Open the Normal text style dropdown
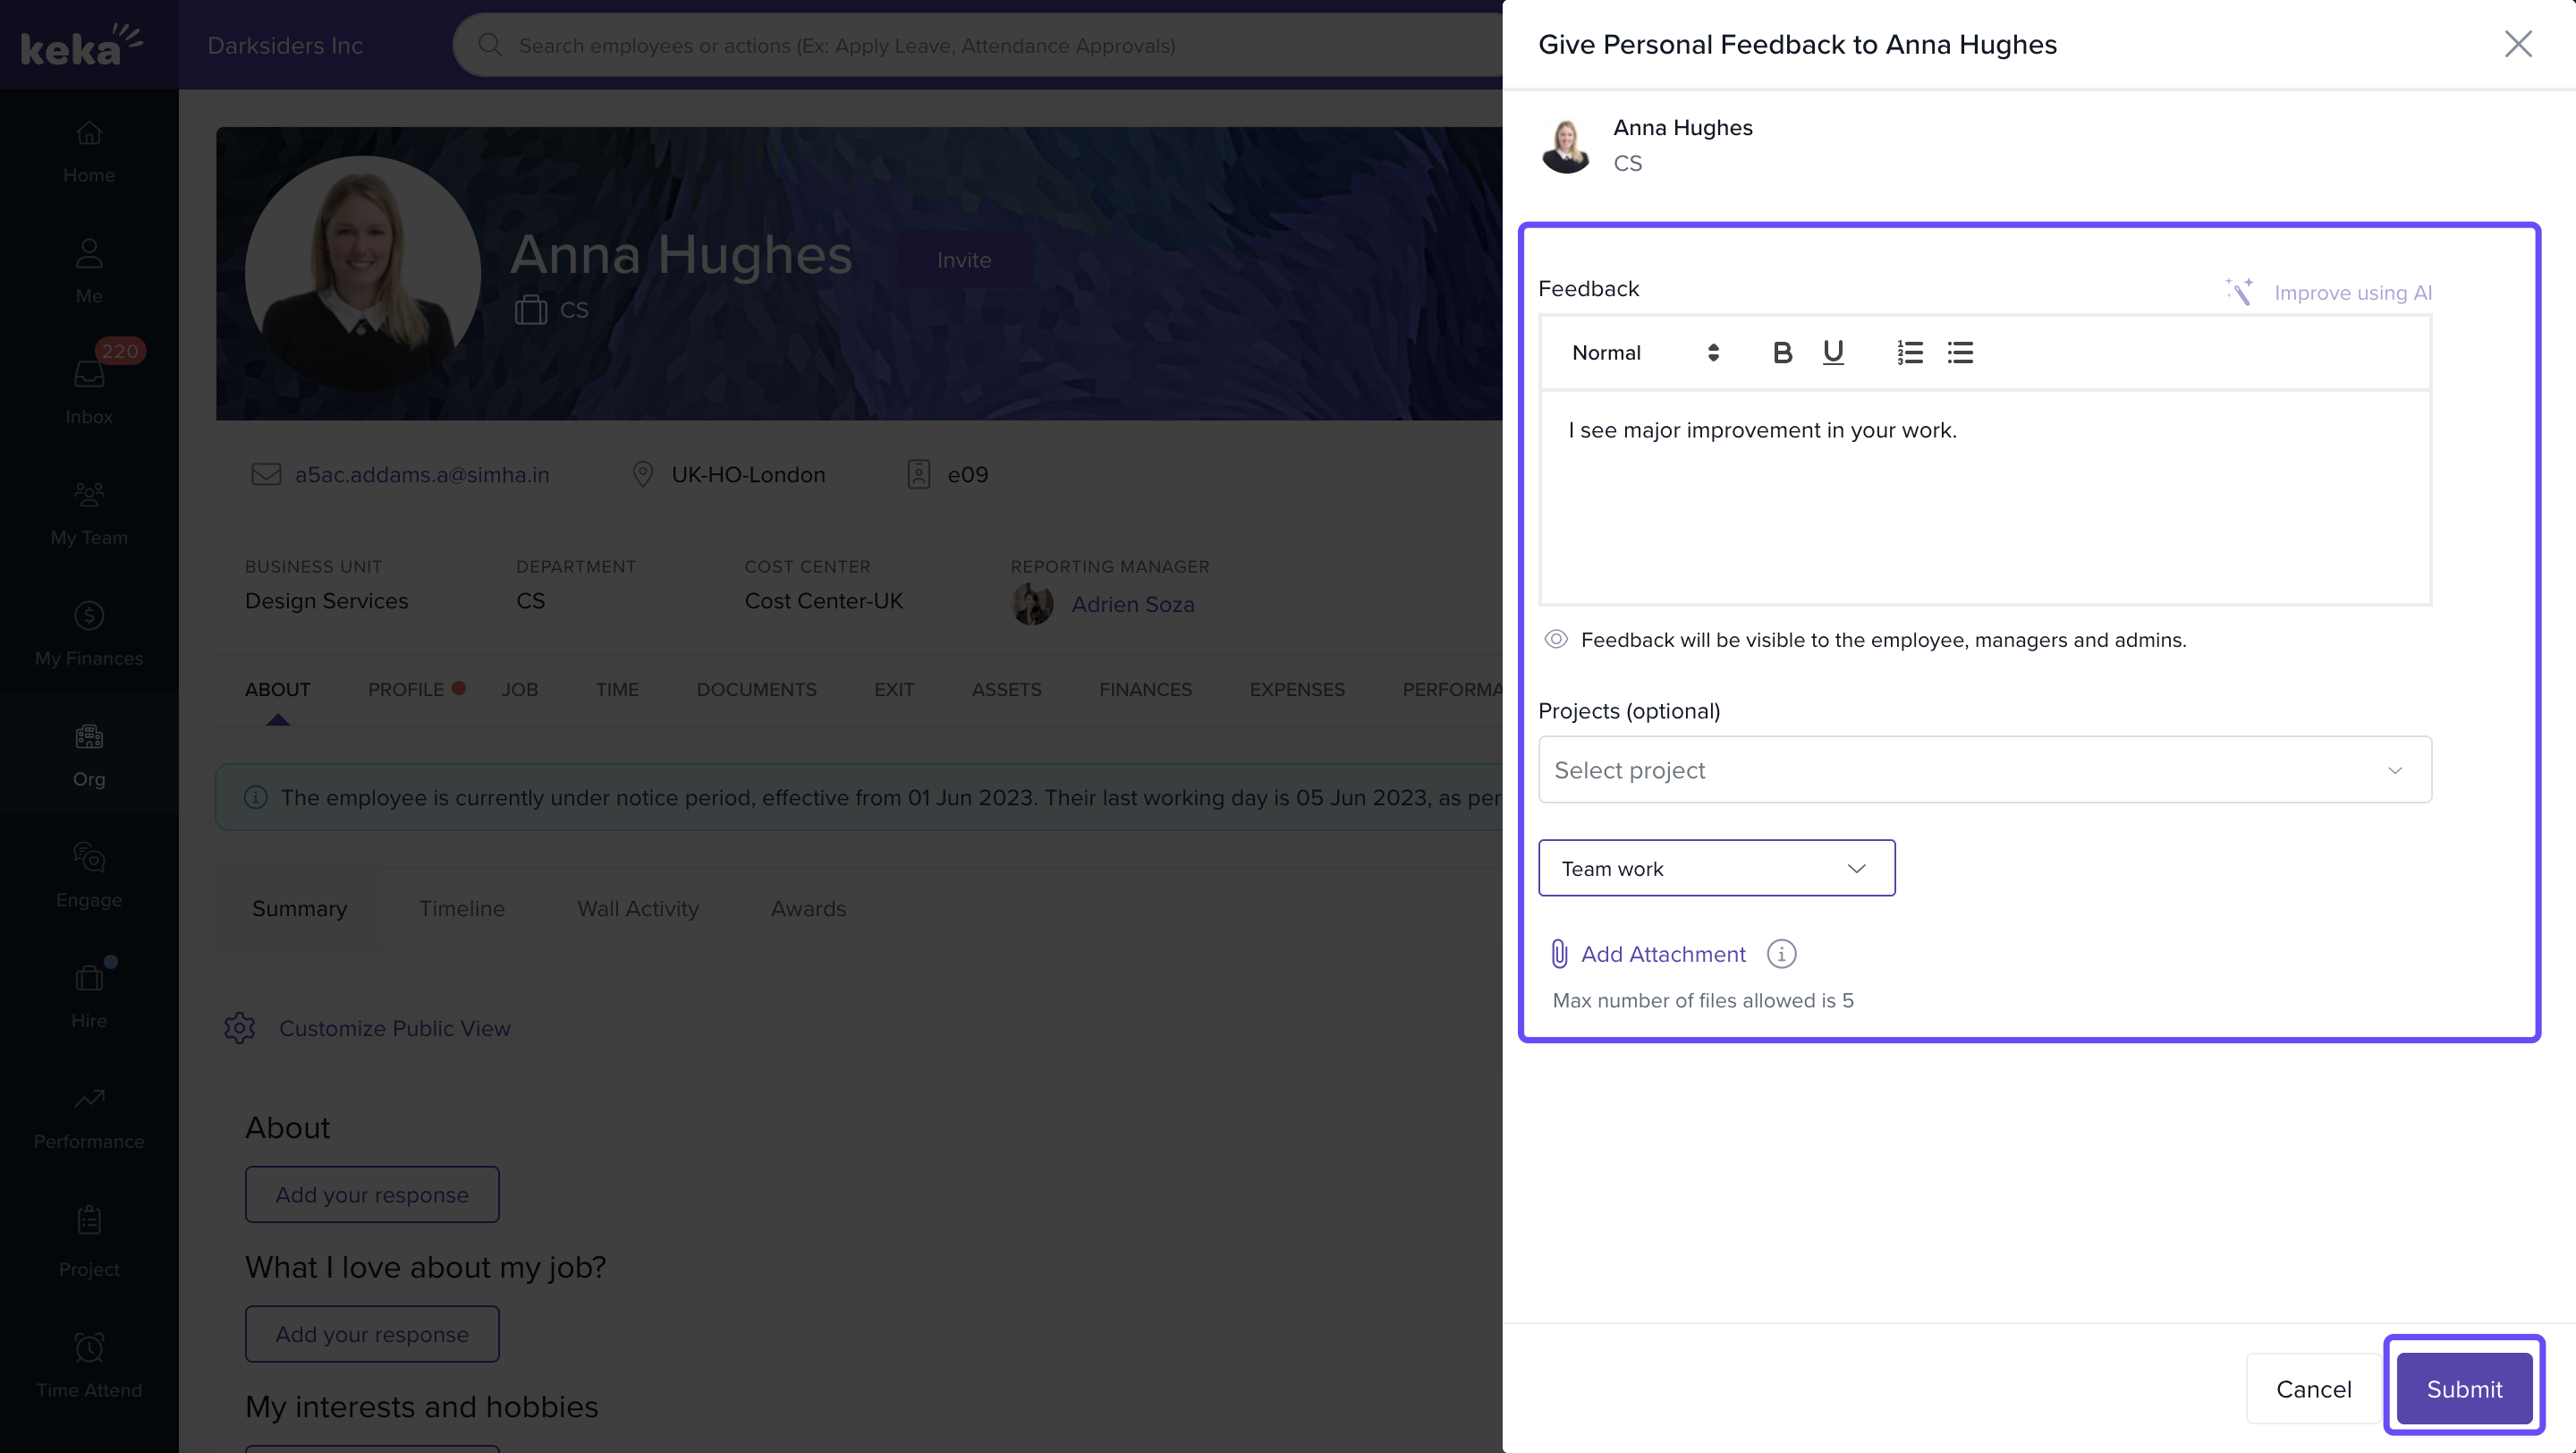This screenshot has width=2576, height=1453. 1644,352
